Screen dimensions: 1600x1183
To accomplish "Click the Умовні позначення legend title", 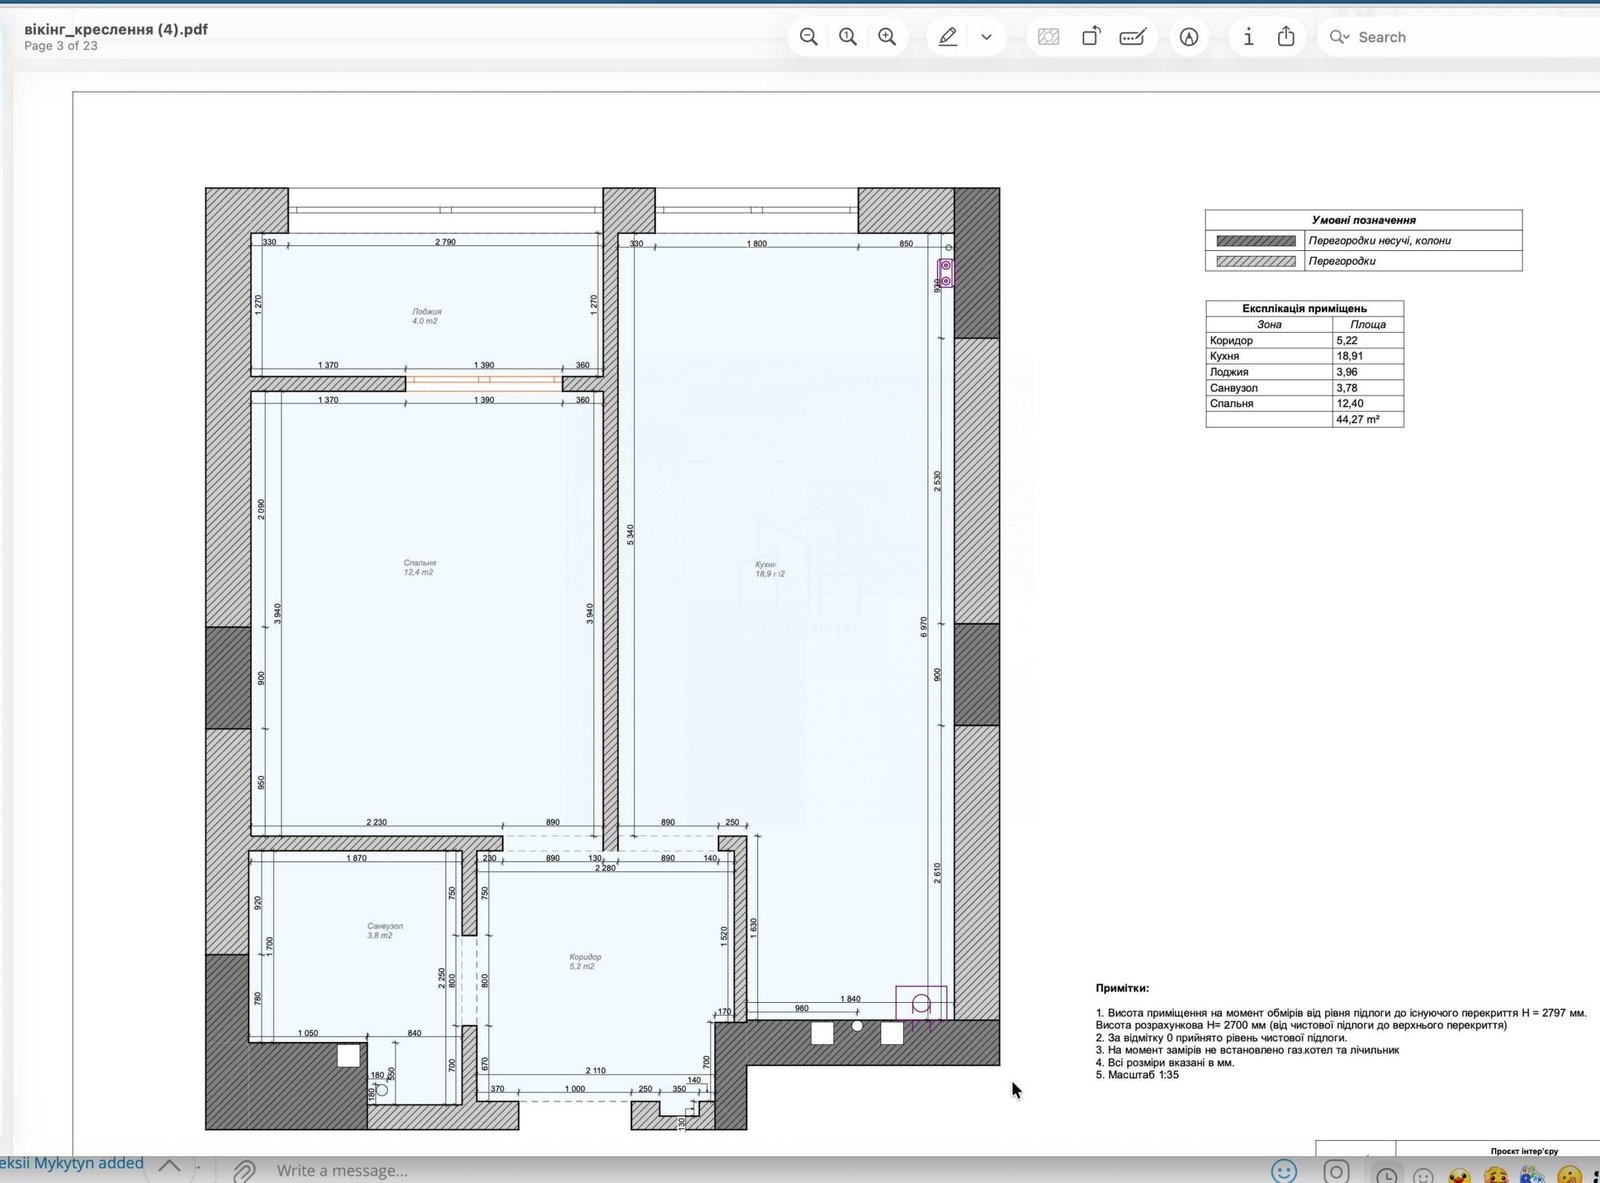I will pos(1363,220).
